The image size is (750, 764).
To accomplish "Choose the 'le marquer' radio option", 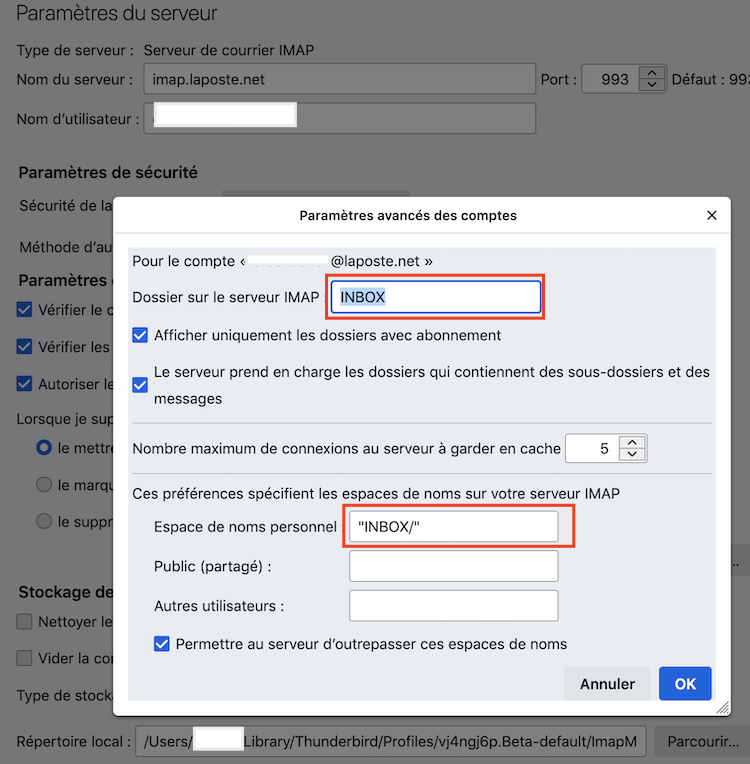I will tap(44, 485).
